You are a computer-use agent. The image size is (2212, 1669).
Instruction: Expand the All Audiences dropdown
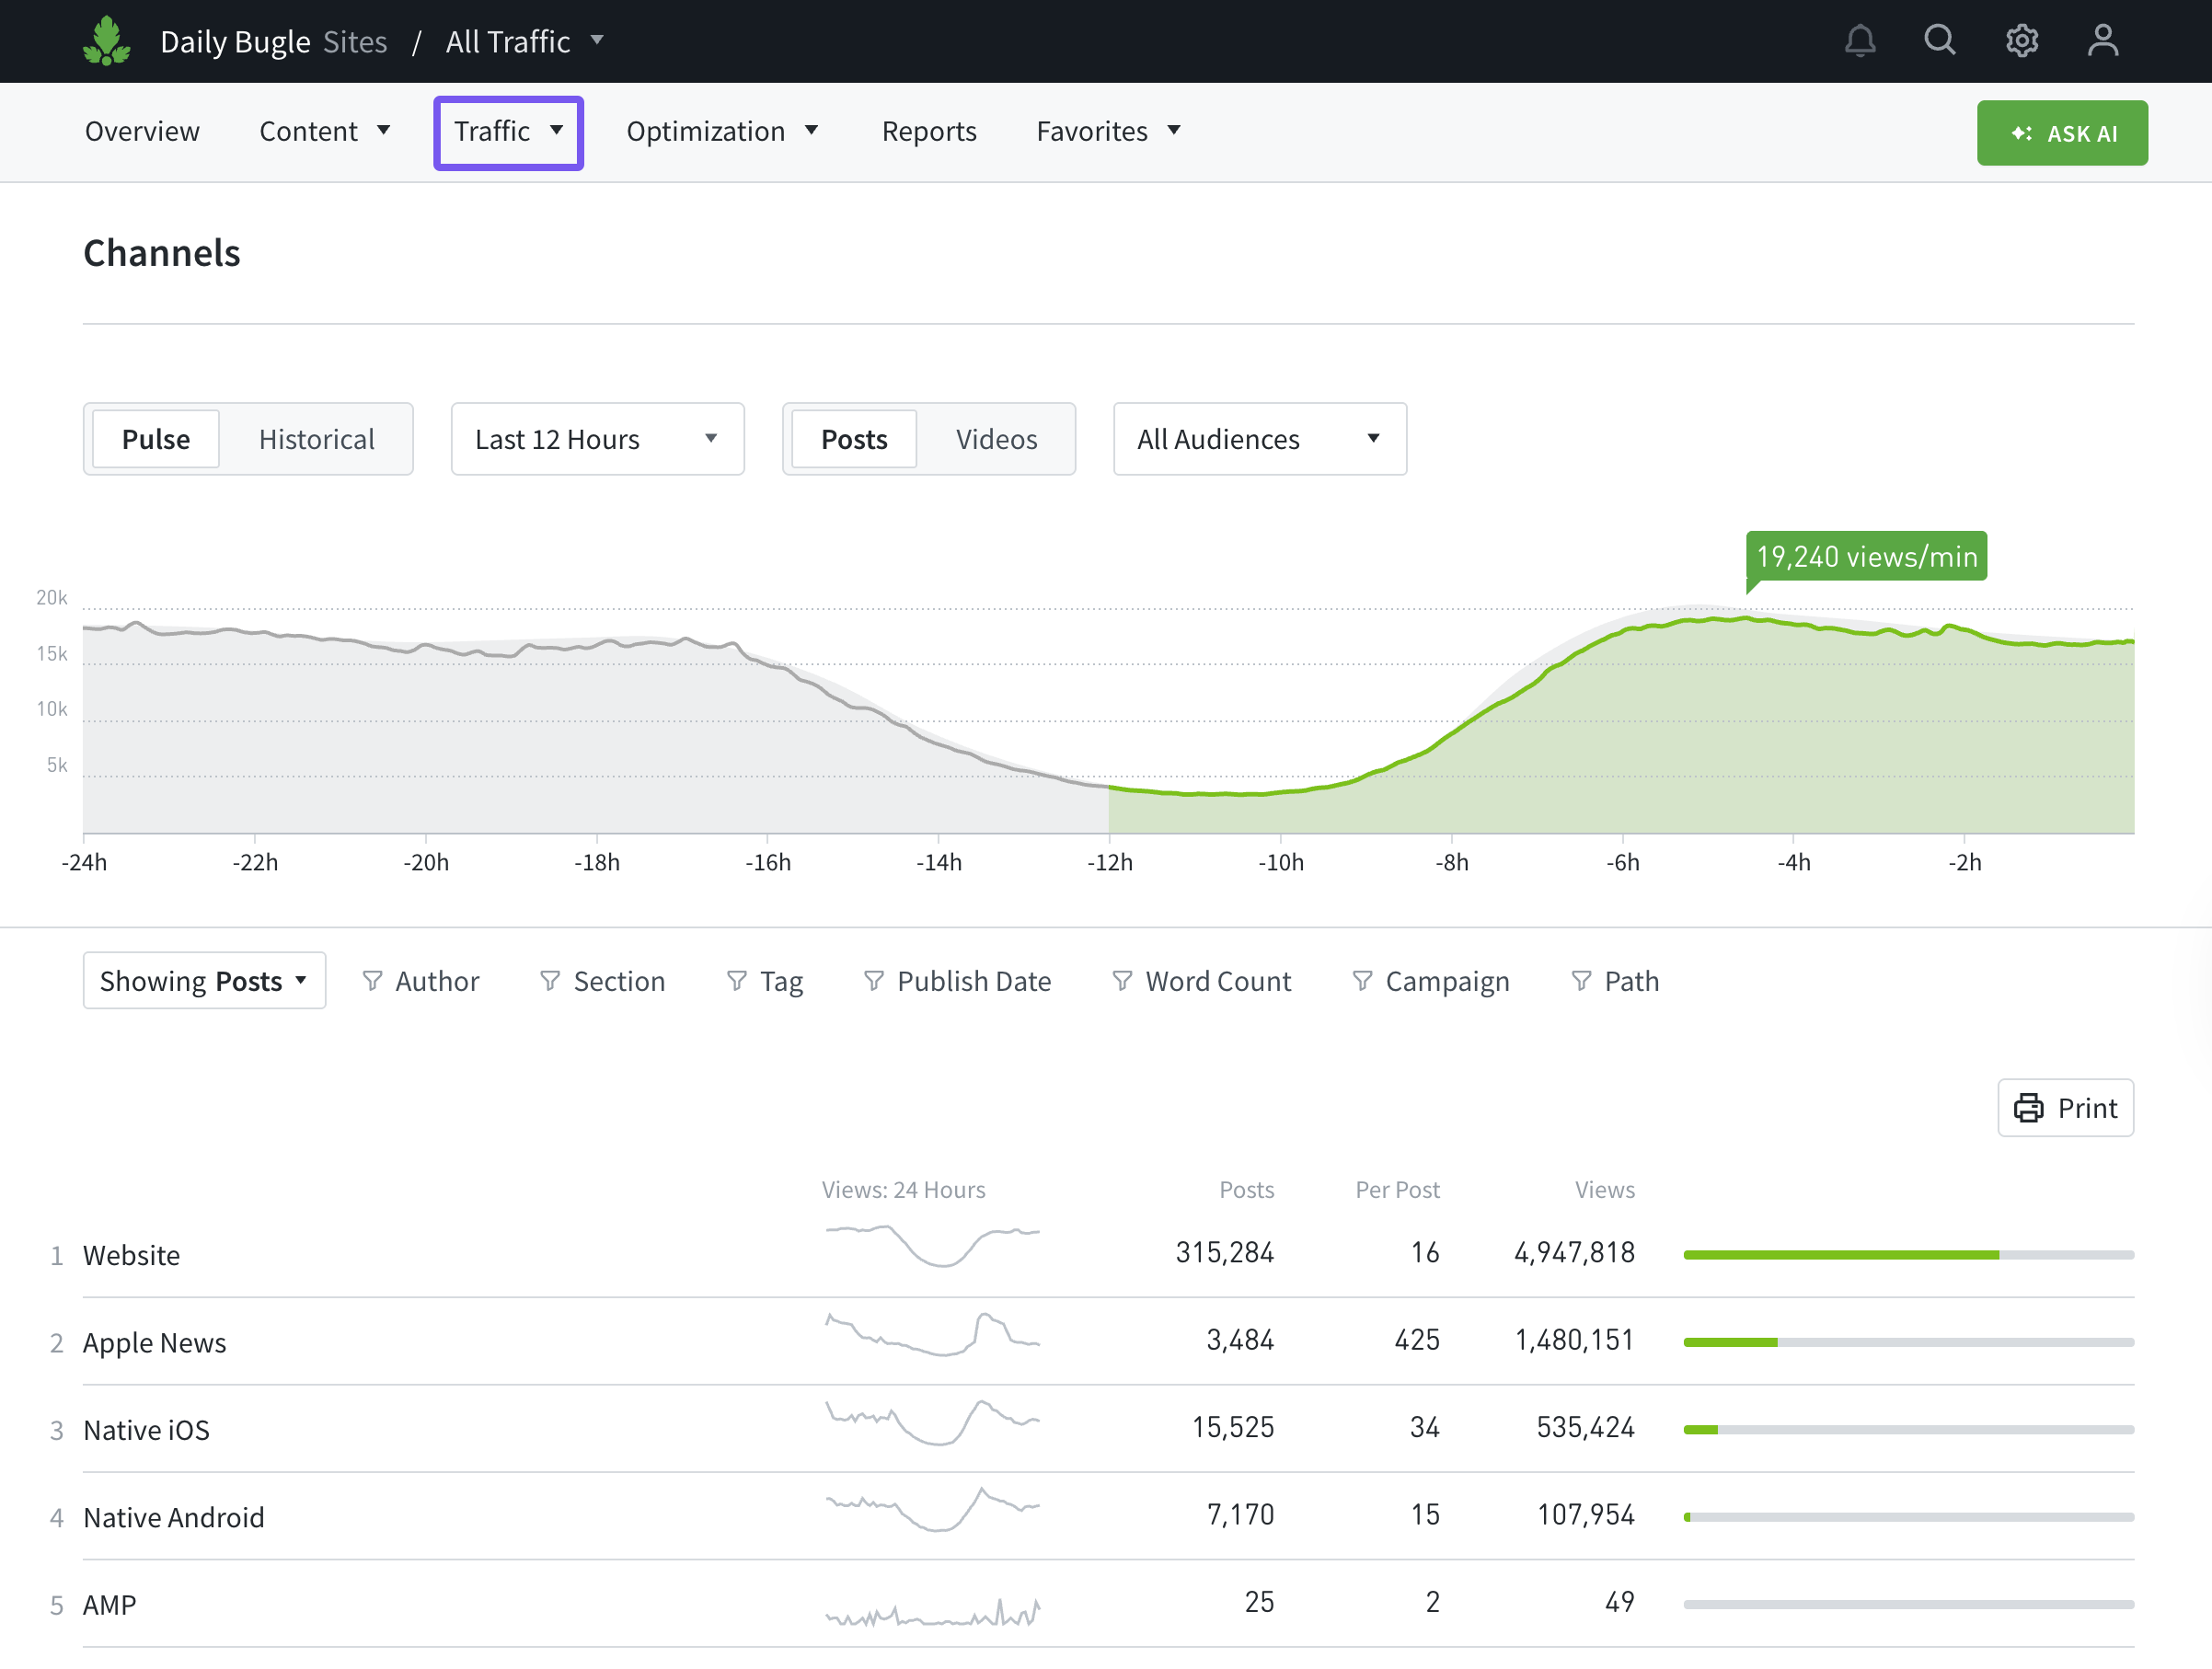1259,439
